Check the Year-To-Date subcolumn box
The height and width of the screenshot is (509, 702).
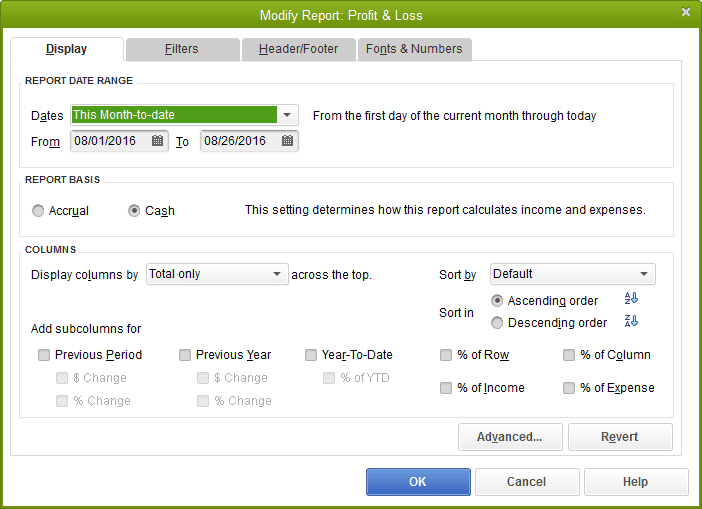(x=312, y=355)
